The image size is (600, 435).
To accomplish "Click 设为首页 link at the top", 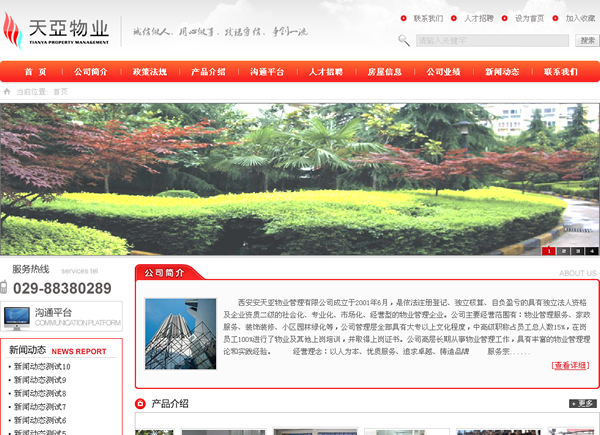I will point(529,18).
